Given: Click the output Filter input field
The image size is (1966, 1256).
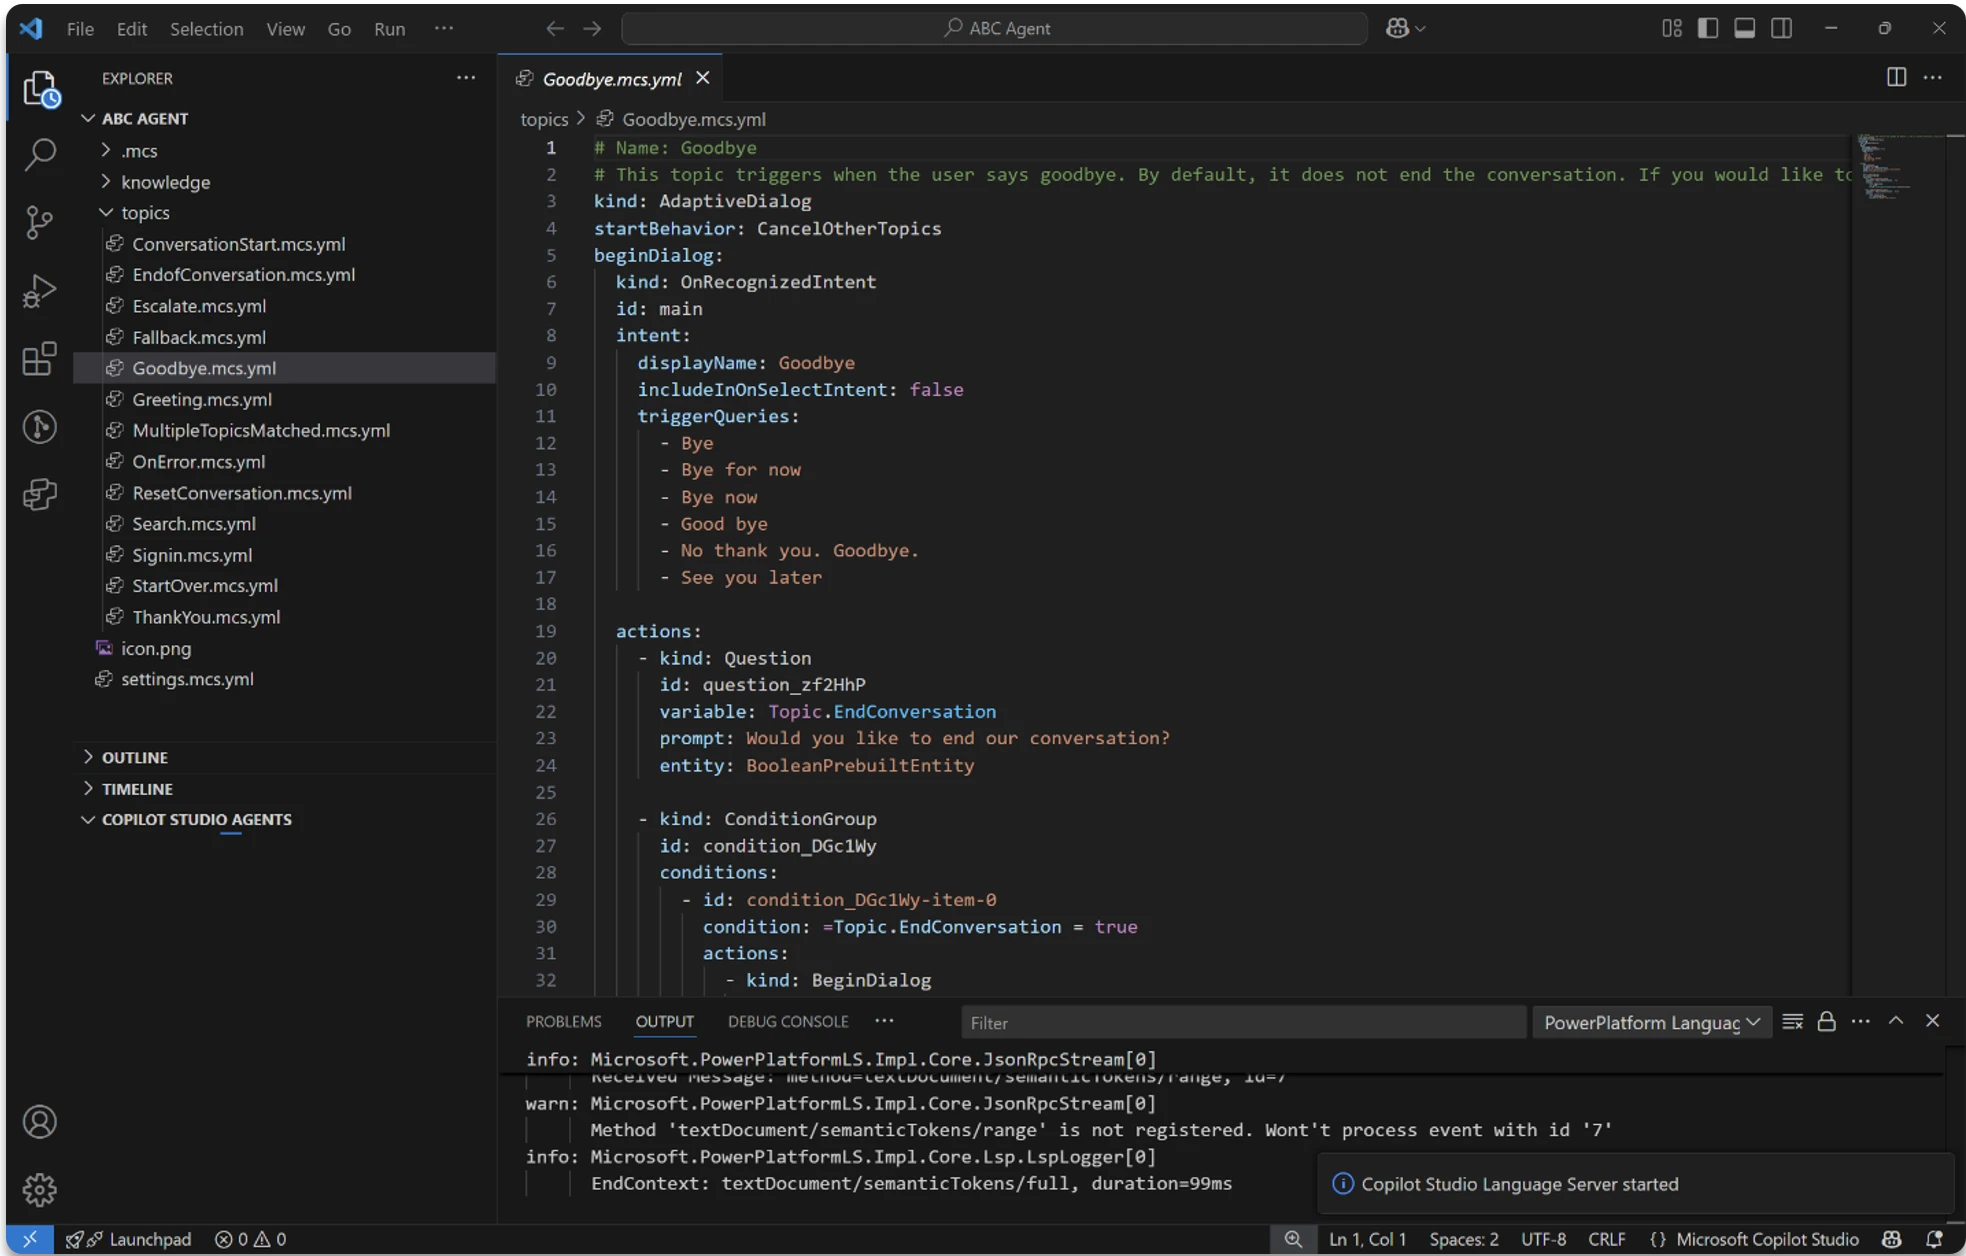Looking at the screenshot, I should (x=1240, y=1021).
